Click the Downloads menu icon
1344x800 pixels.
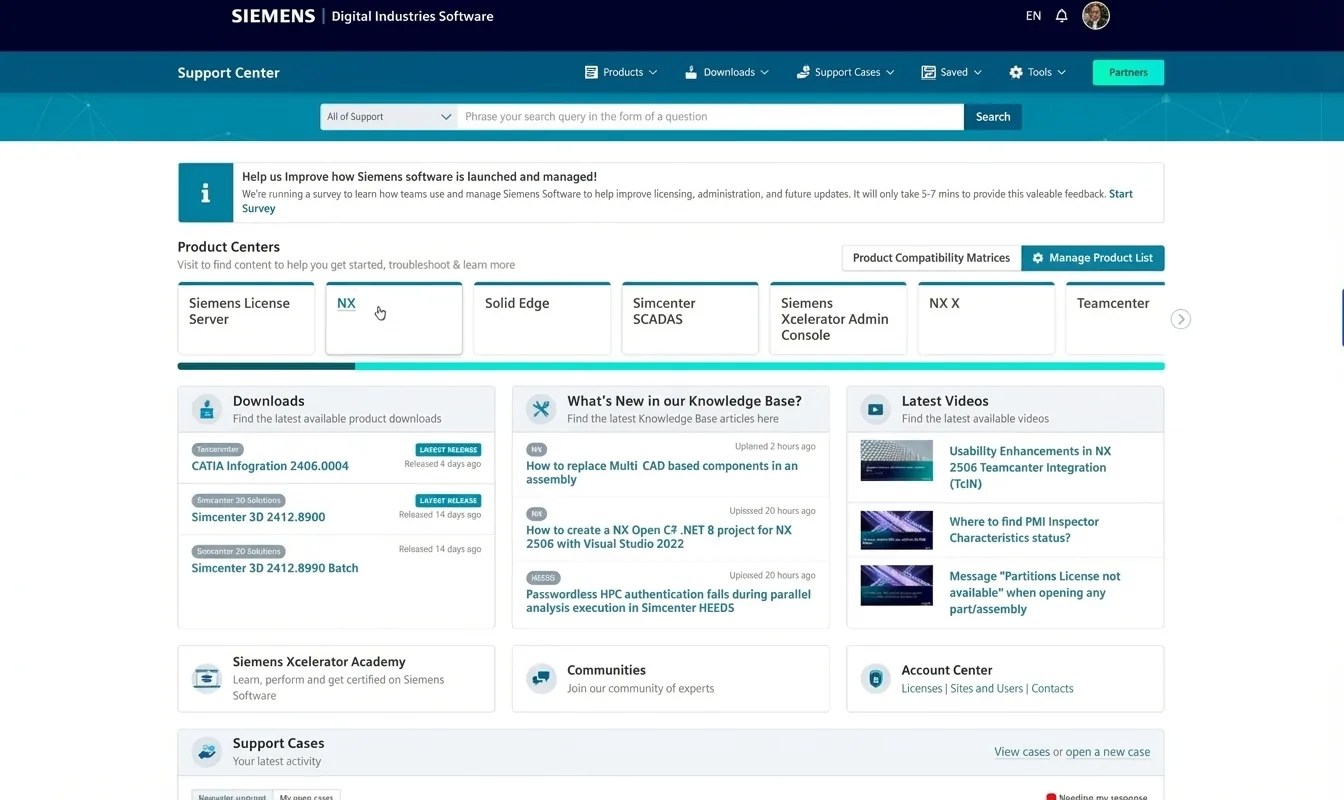pyautogui.click(x=690, y=72)
